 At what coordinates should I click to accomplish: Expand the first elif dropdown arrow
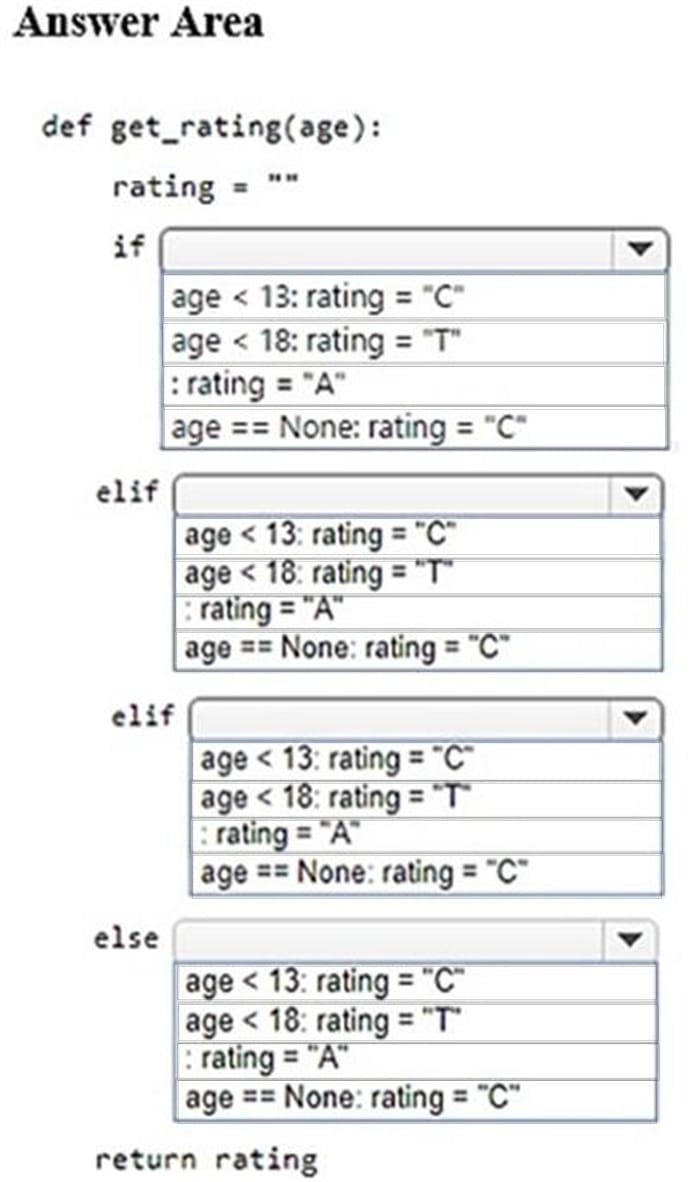[635, 494]
